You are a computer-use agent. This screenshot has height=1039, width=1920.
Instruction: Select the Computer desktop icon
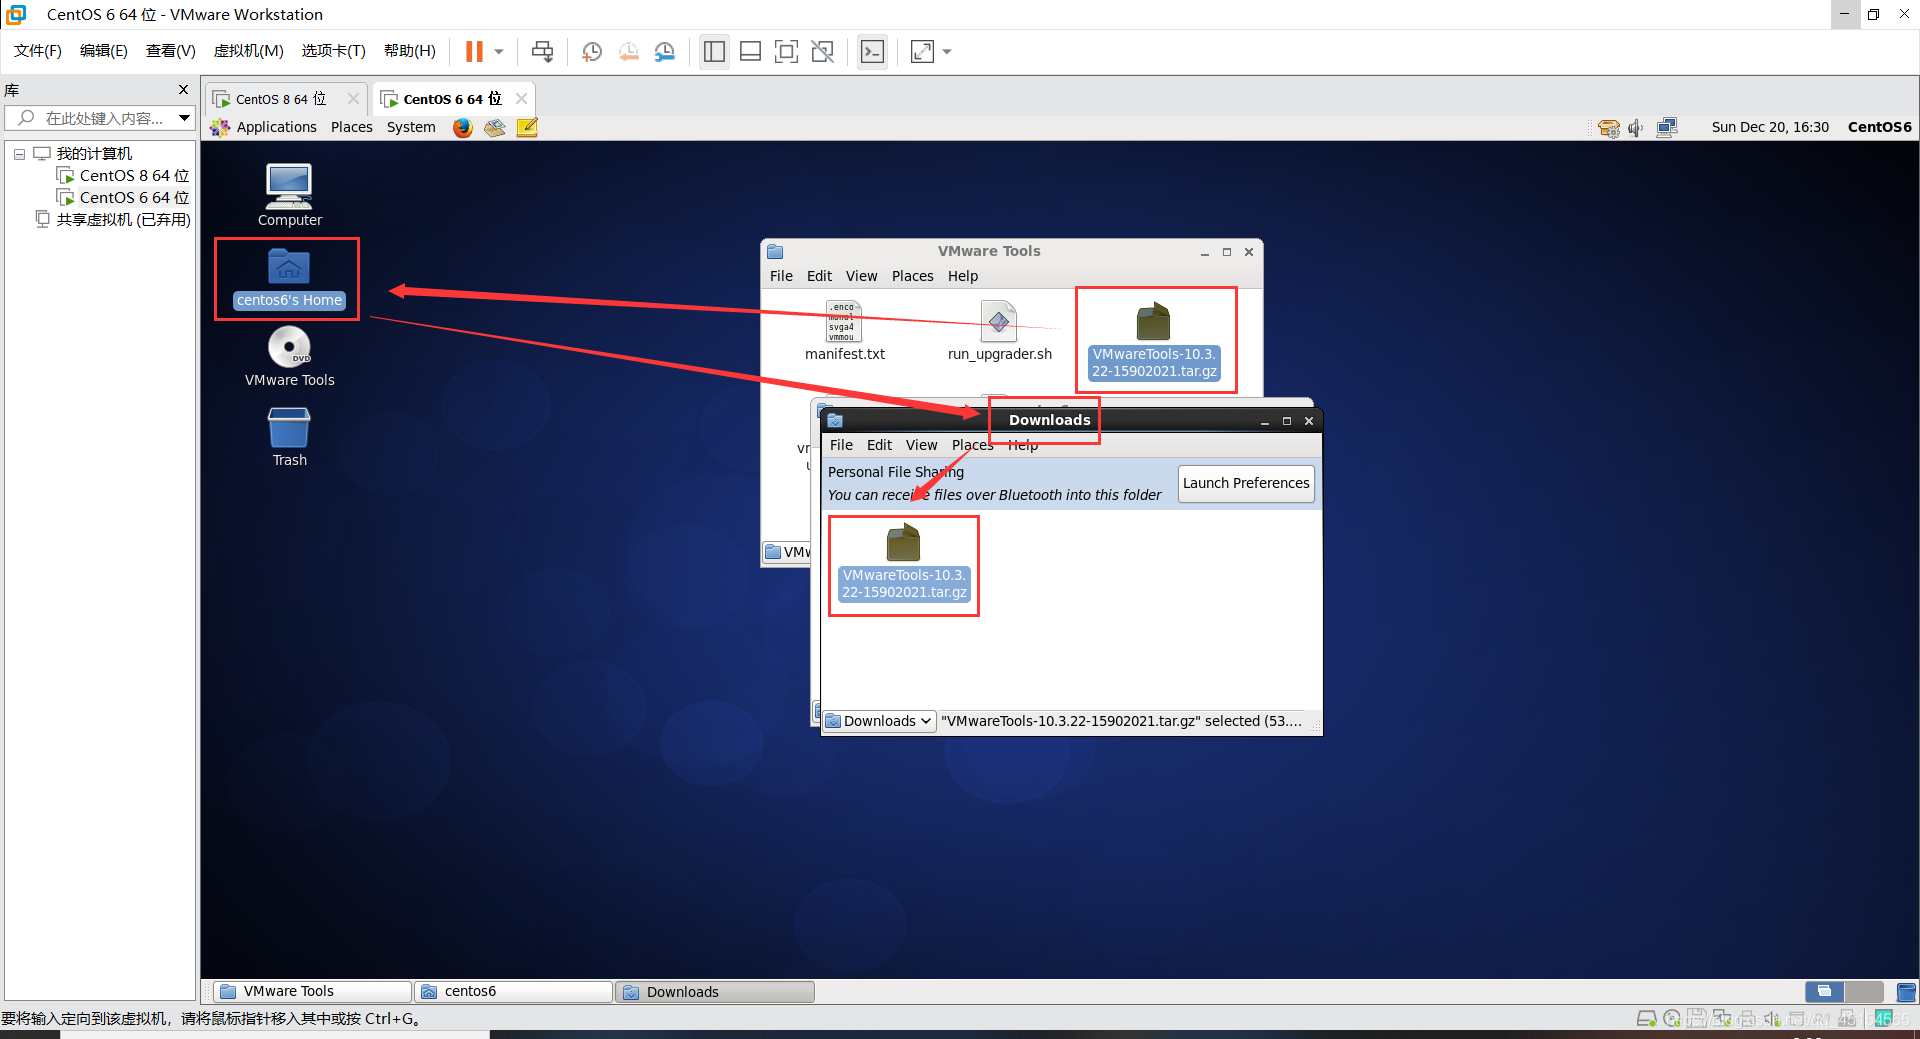[290, 195]
